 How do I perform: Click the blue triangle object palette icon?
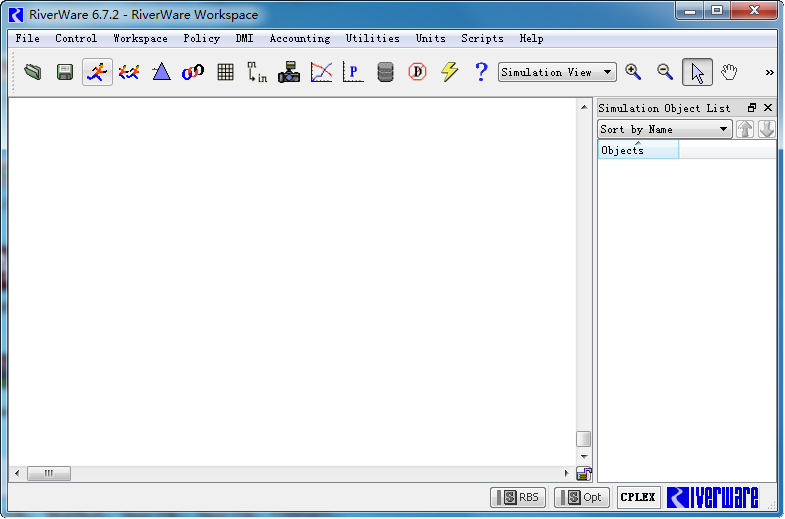coord(161,72)
